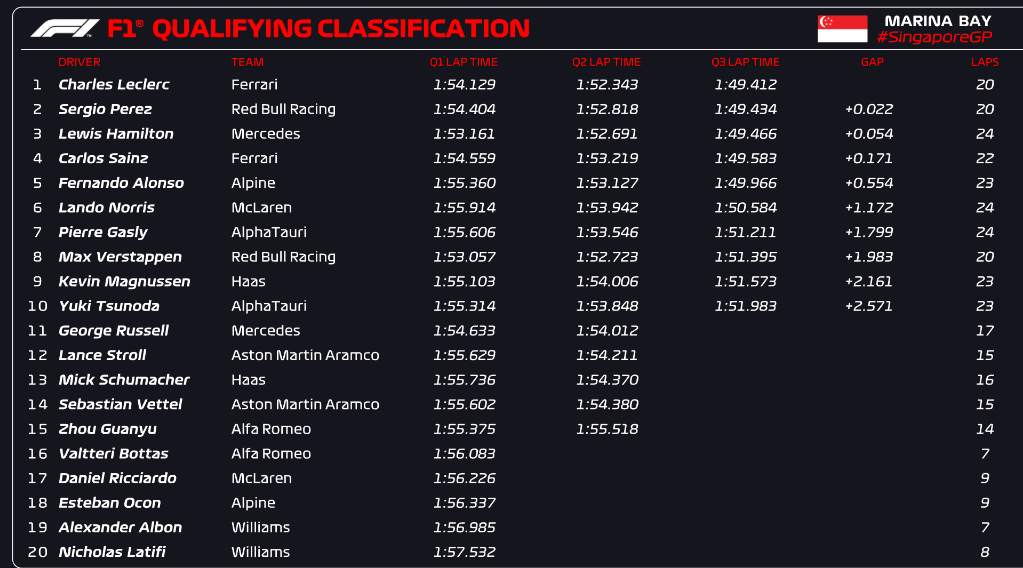
Task: Click Leclerc's Q3 time 1:49.412
Action: pyautogui.click(x=745, y=85)
